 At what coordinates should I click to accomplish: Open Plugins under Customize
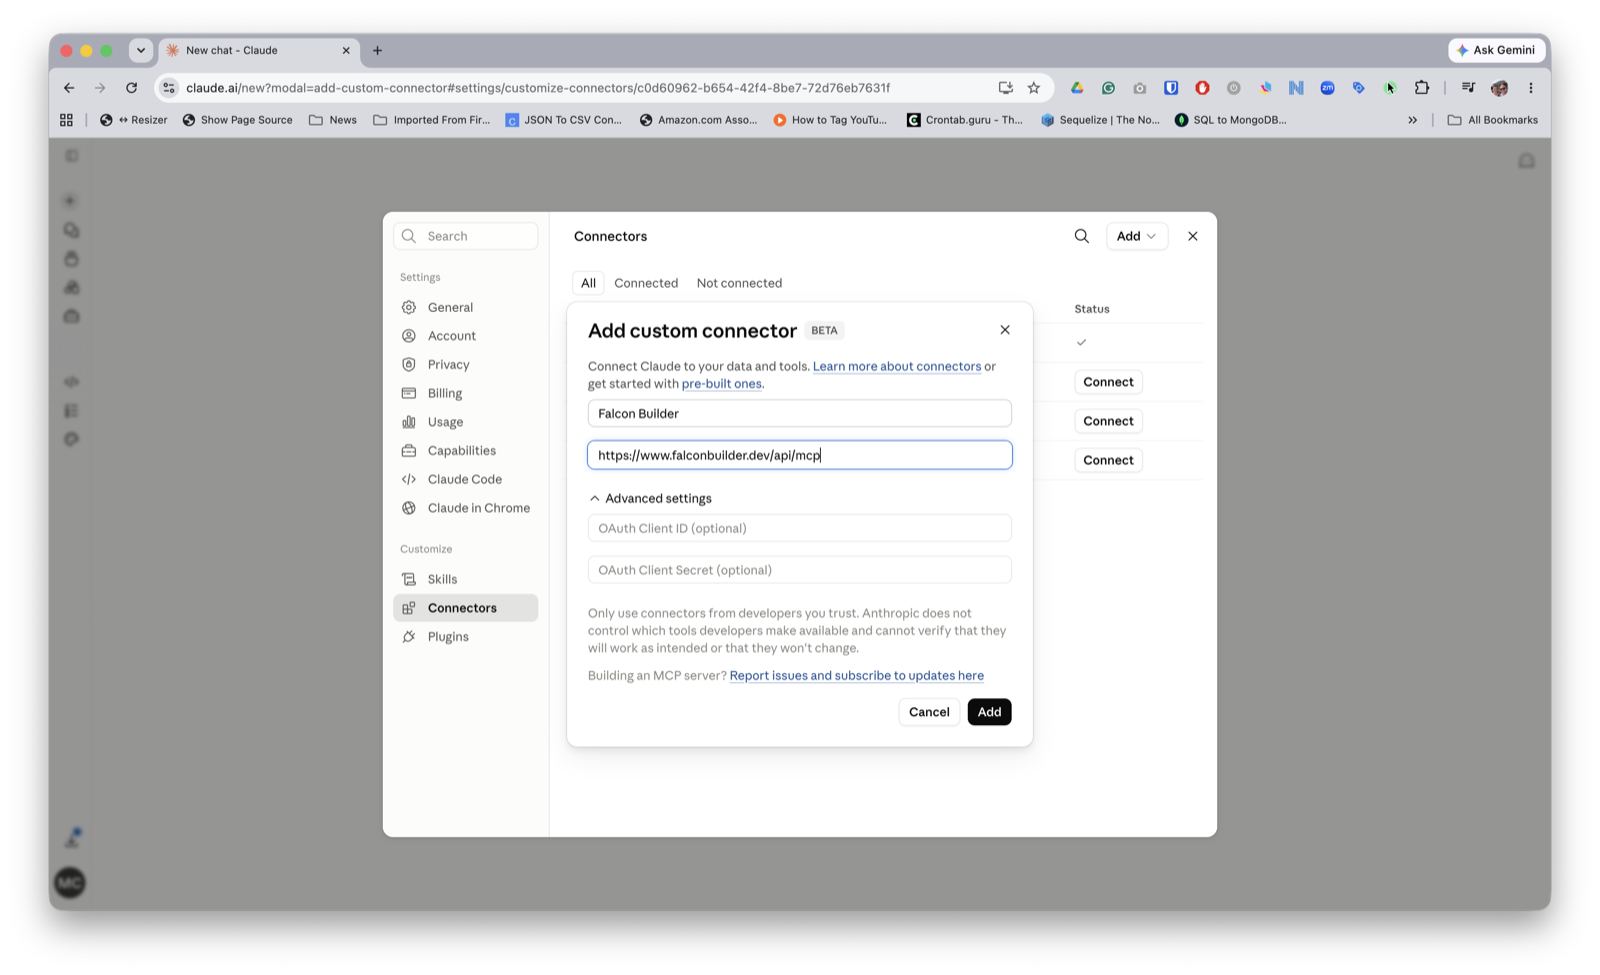pos(465,637)
